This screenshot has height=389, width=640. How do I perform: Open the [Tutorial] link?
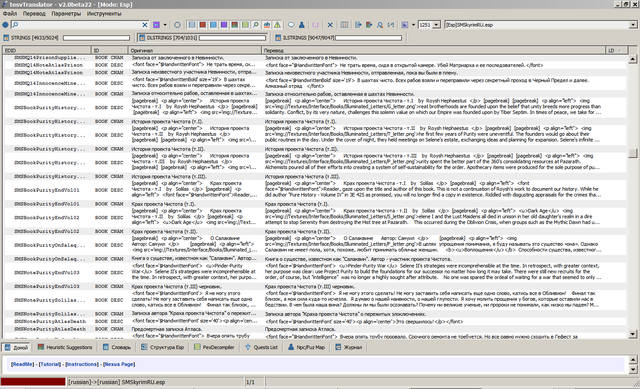click(50, 364)
